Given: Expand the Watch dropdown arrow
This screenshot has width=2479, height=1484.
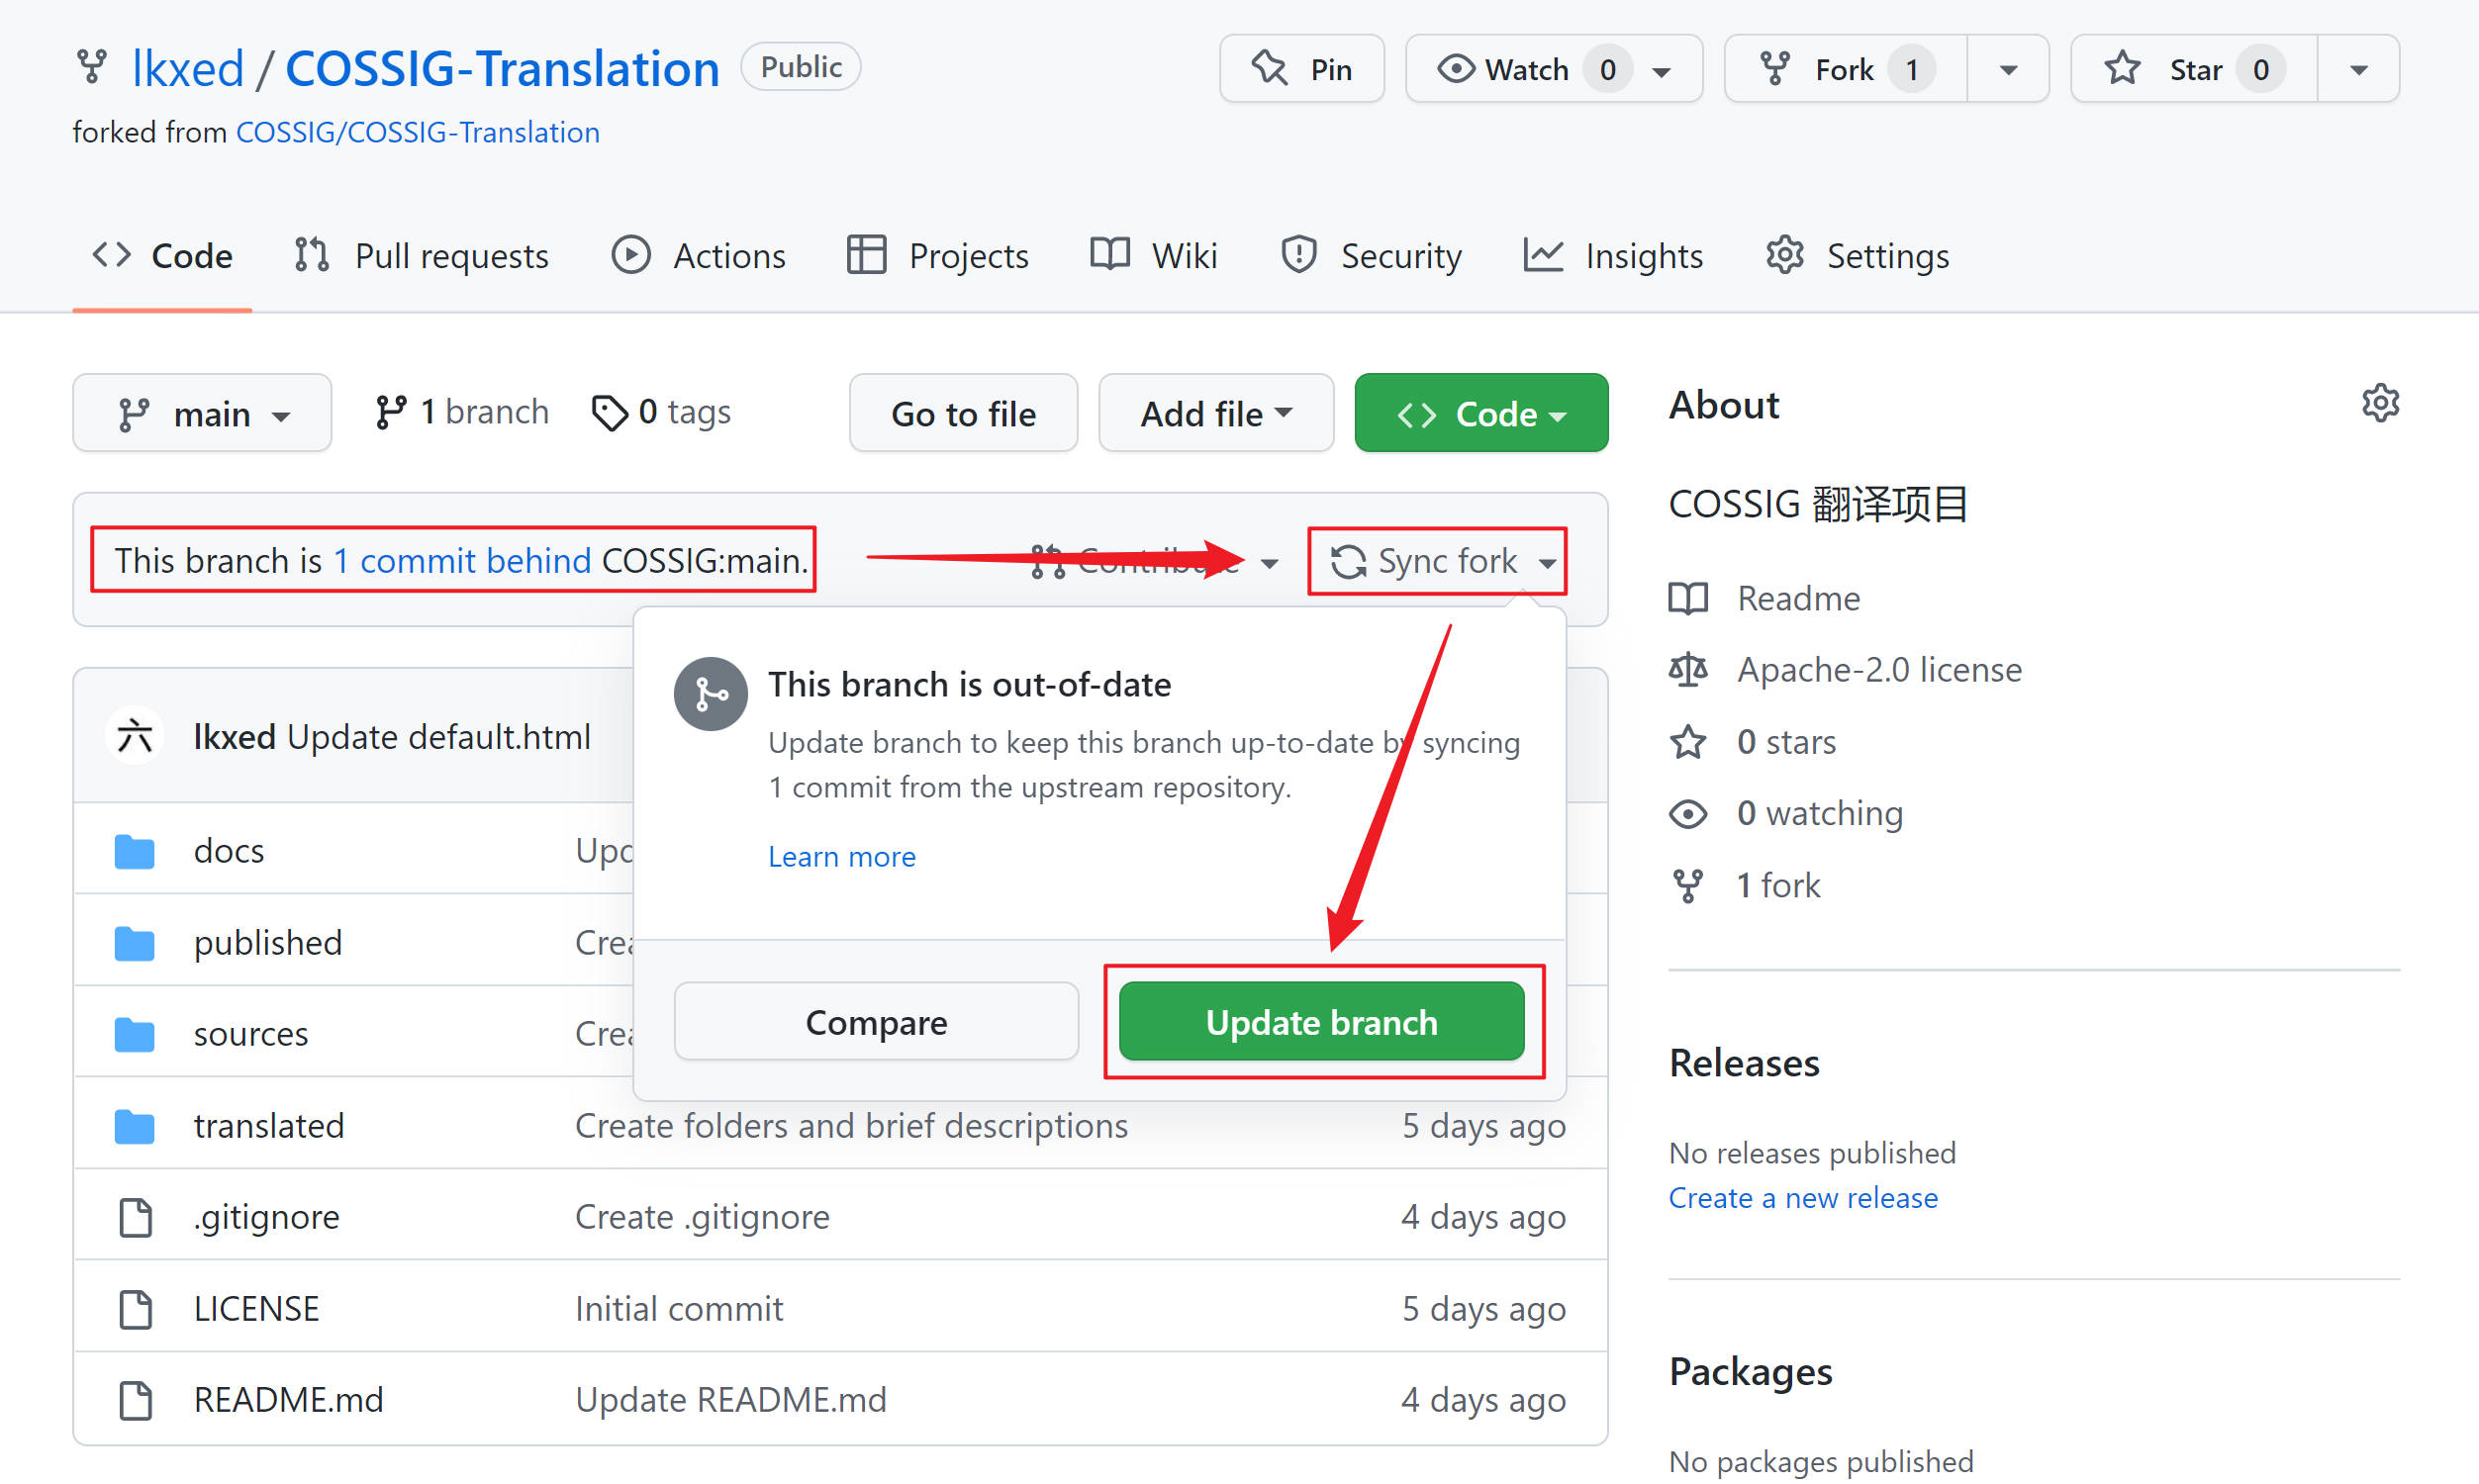Looking at the screenshot, I should 1662,70.
